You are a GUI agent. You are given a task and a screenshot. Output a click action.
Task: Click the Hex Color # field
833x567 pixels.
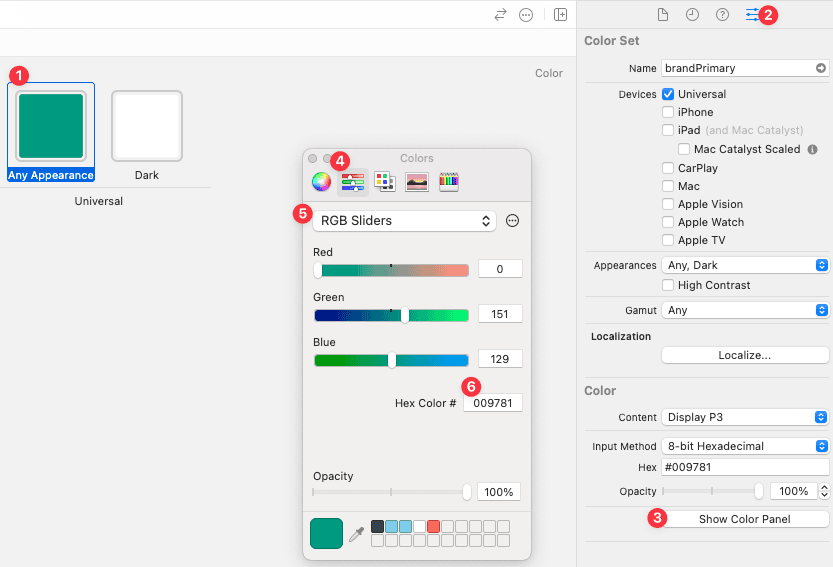tap(492, 403)
